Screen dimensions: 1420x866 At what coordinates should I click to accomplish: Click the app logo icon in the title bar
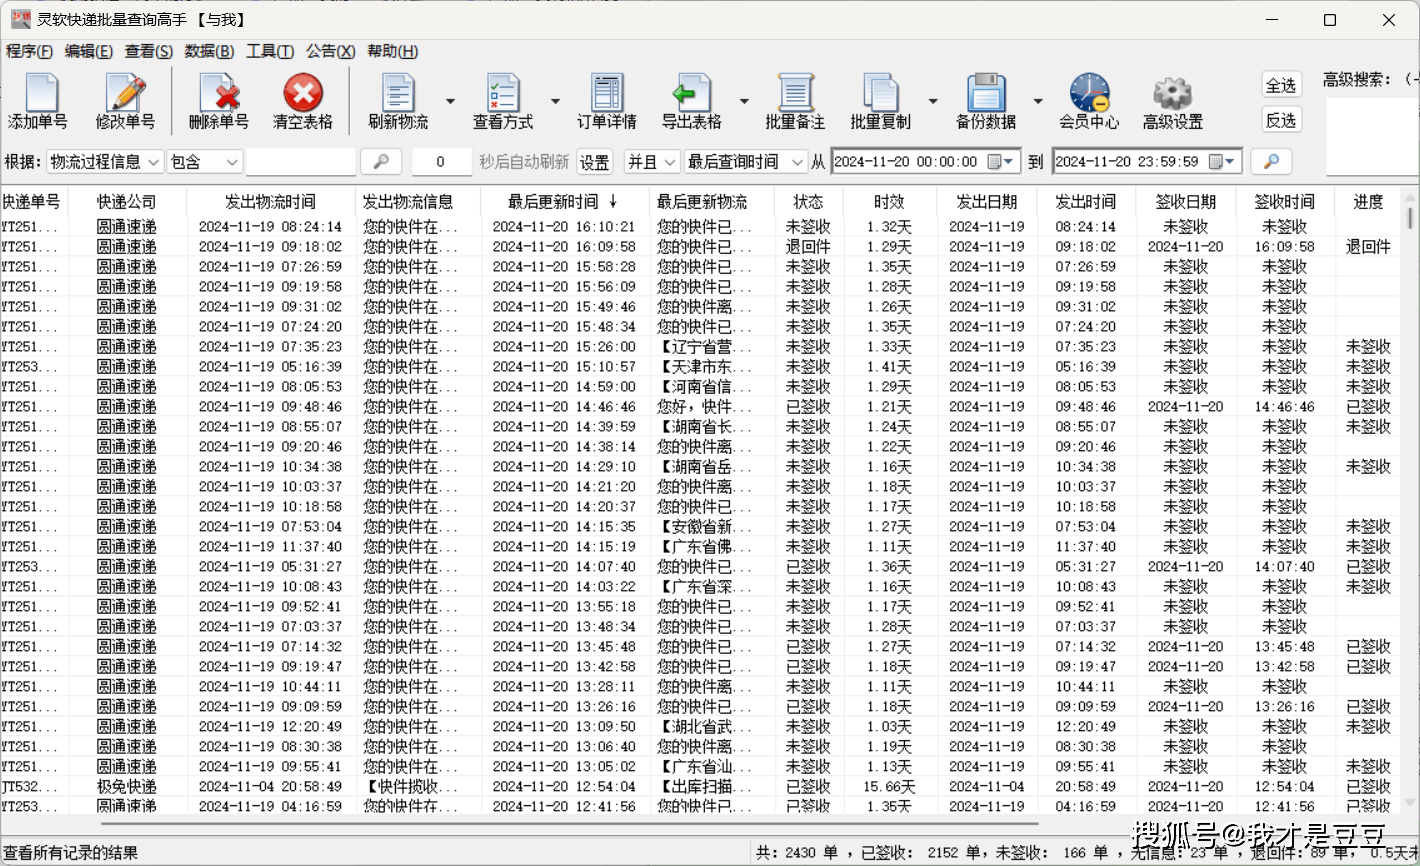click(20, 19)
